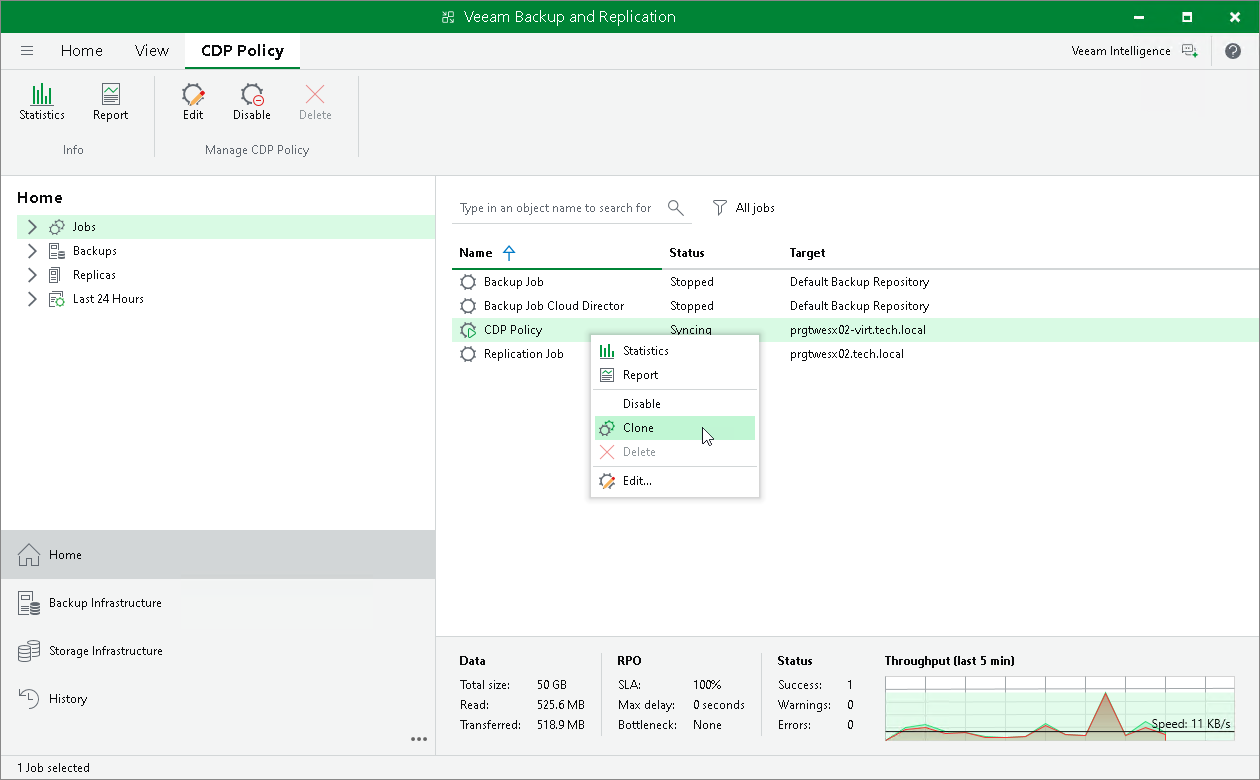Click the navigation pane overflow dots
Image resolution: width=1260 pixels, height=780 pixels.
pyautogui.click(x=419, y=739)
